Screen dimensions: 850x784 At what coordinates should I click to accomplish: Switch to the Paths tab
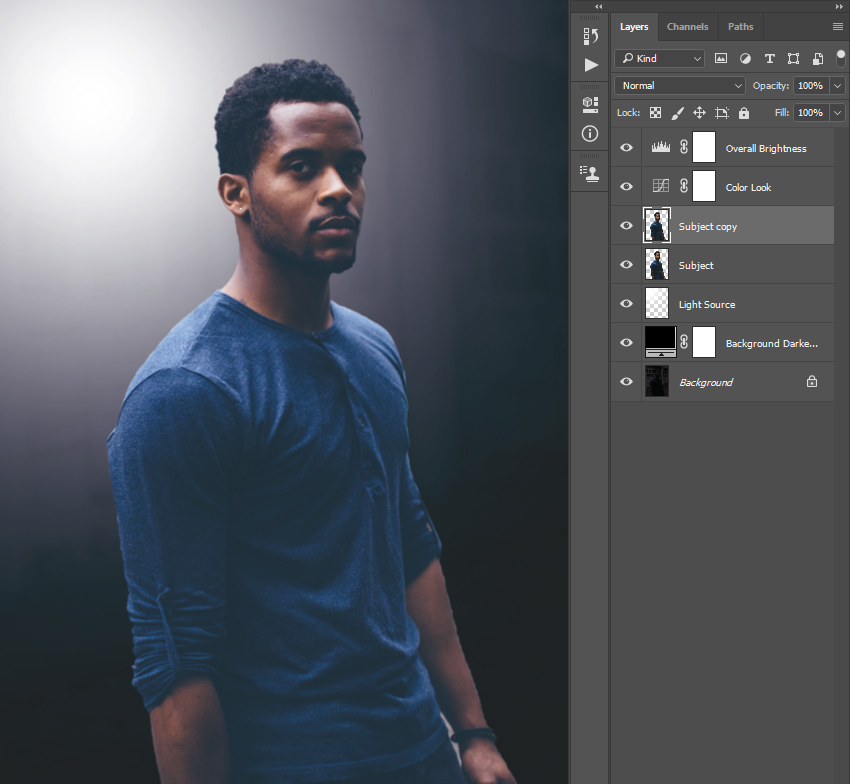coord(740,27)
